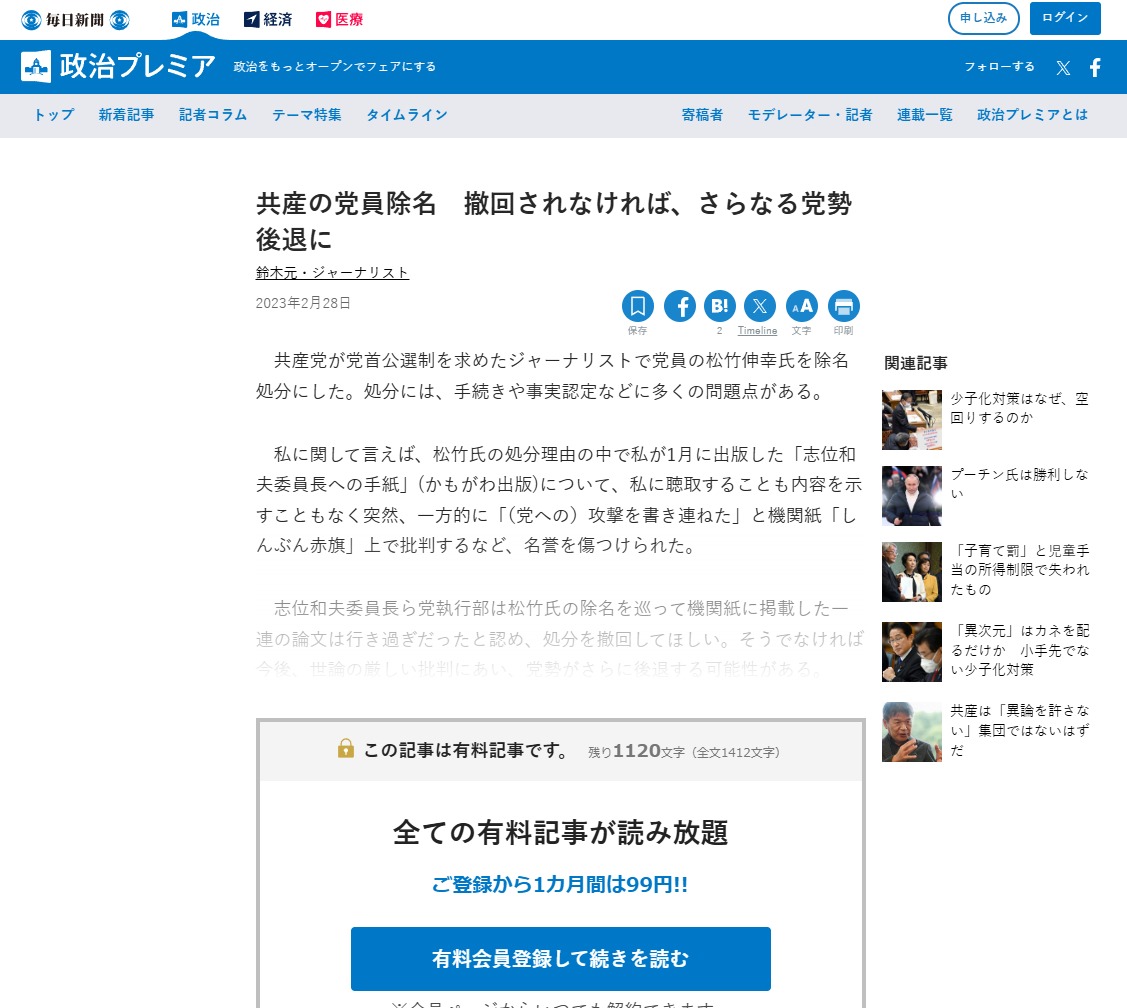Screen dimensions: 1127x1008
Task: Print the article using 印刷 icon
Action: tap(843, 306)
